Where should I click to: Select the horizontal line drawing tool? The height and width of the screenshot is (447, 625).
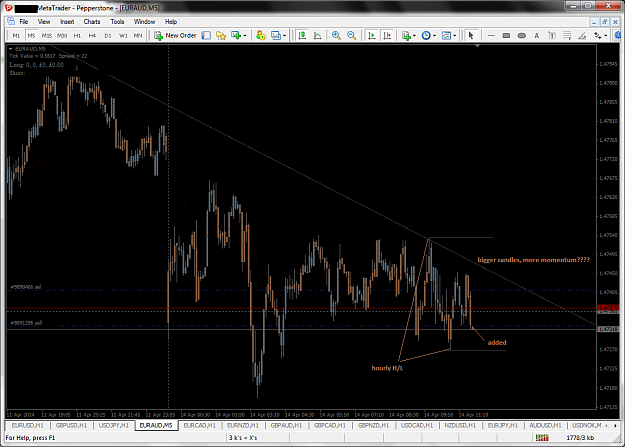(x=491, y=35)
